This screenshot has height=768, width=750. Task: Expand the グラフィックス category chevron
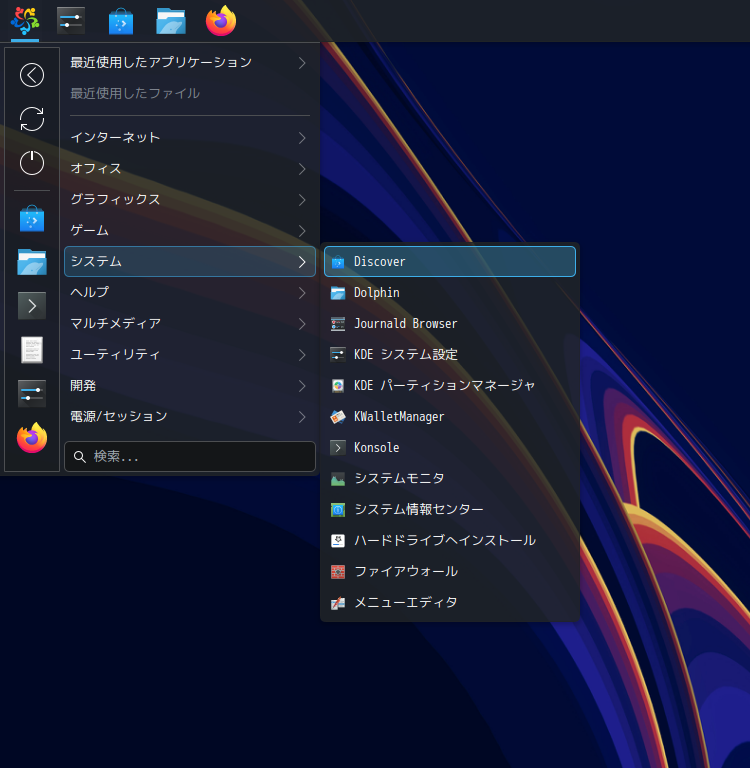(x=302, y=200)
